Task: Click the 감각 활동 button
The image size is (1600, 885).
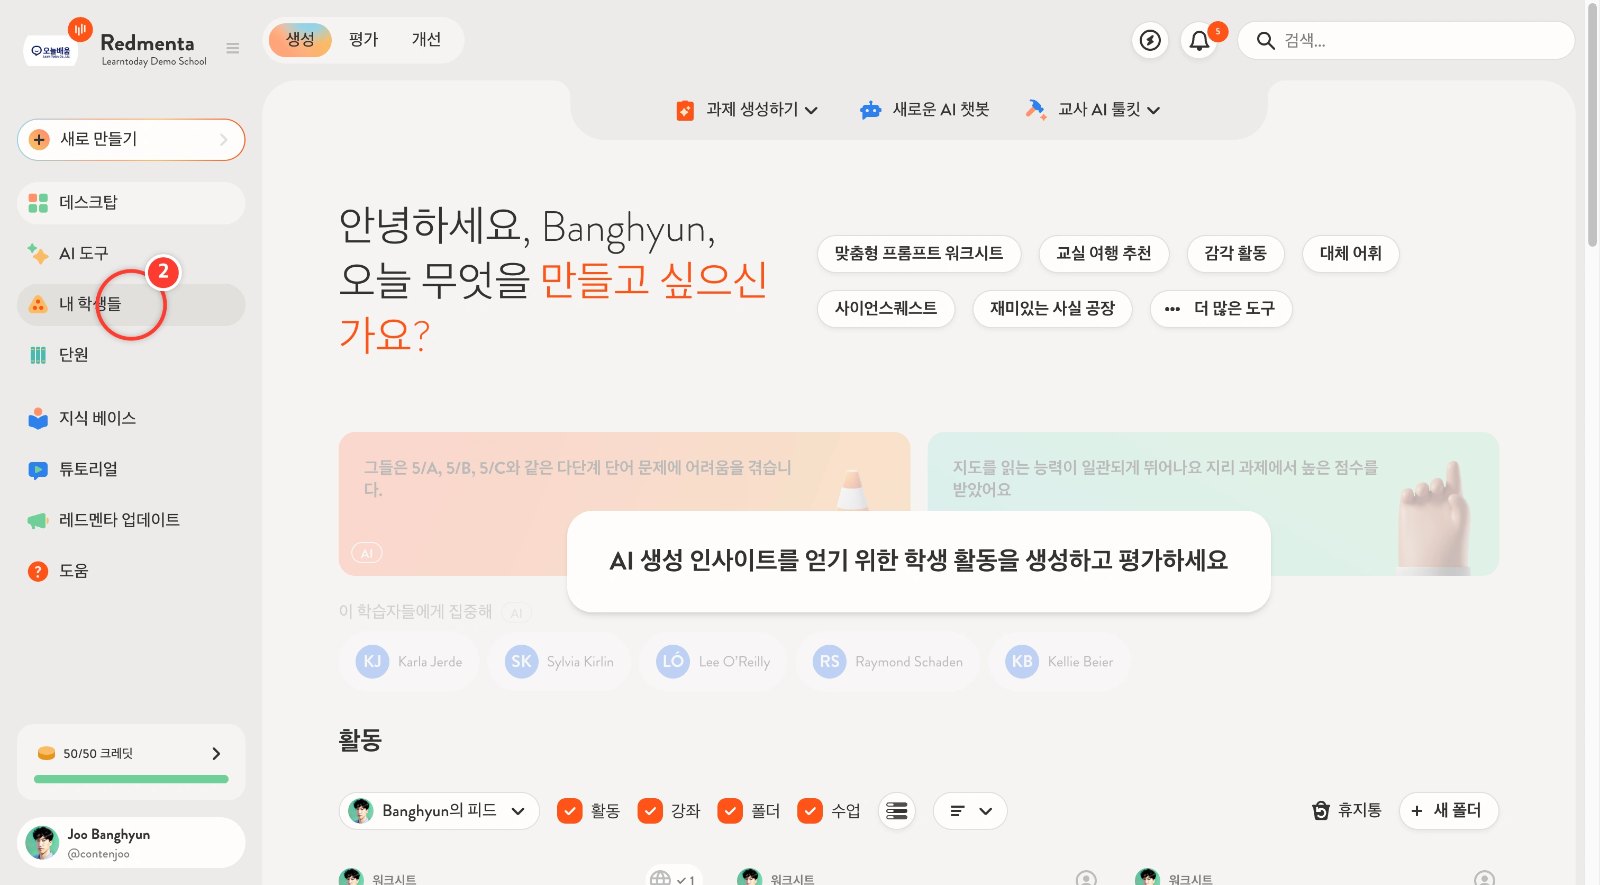Action: [x=1236, y=254]
